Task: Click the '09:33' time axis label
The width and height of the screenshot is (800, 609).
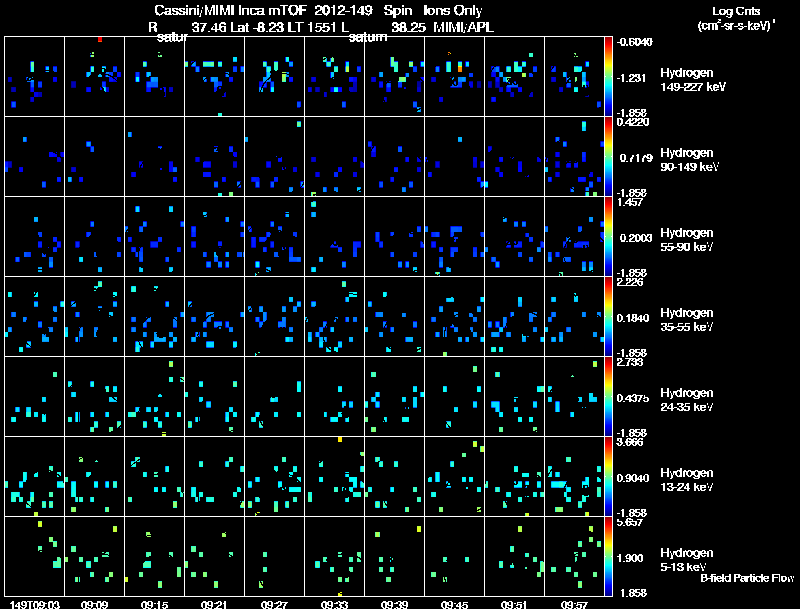Action: (334, 604)
